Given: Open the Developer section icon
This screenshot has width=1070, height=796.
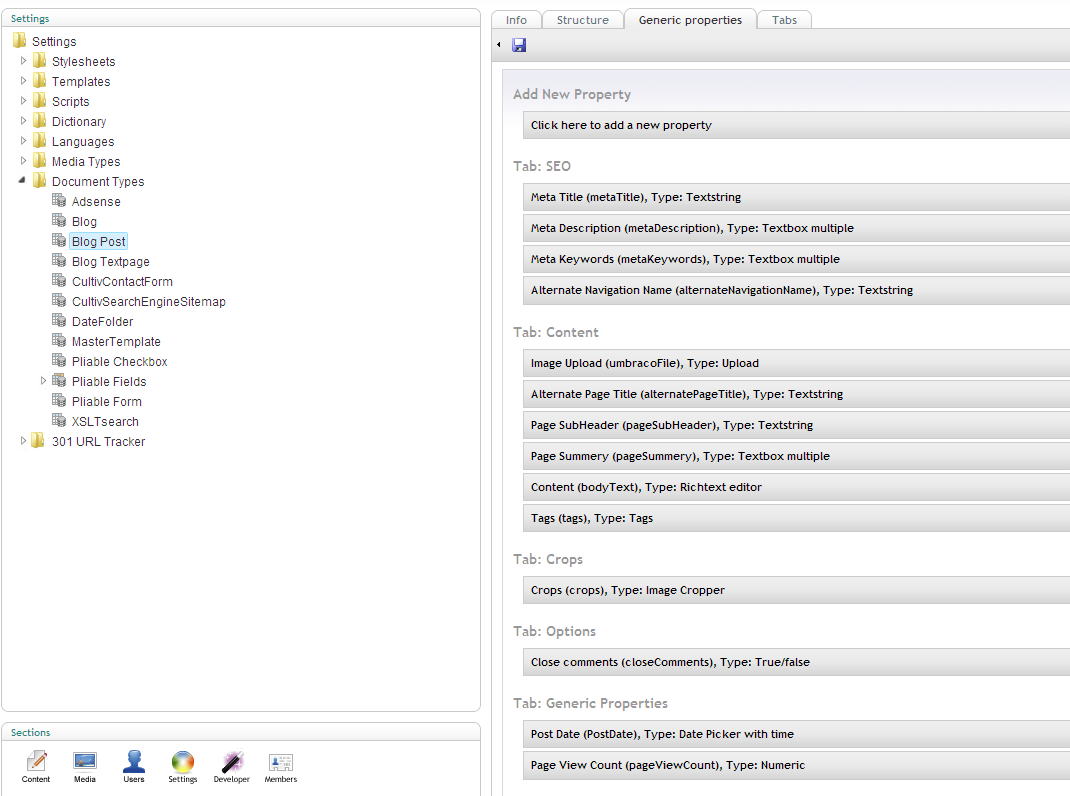Looking at the screenshot, I should tap(232, 762).
